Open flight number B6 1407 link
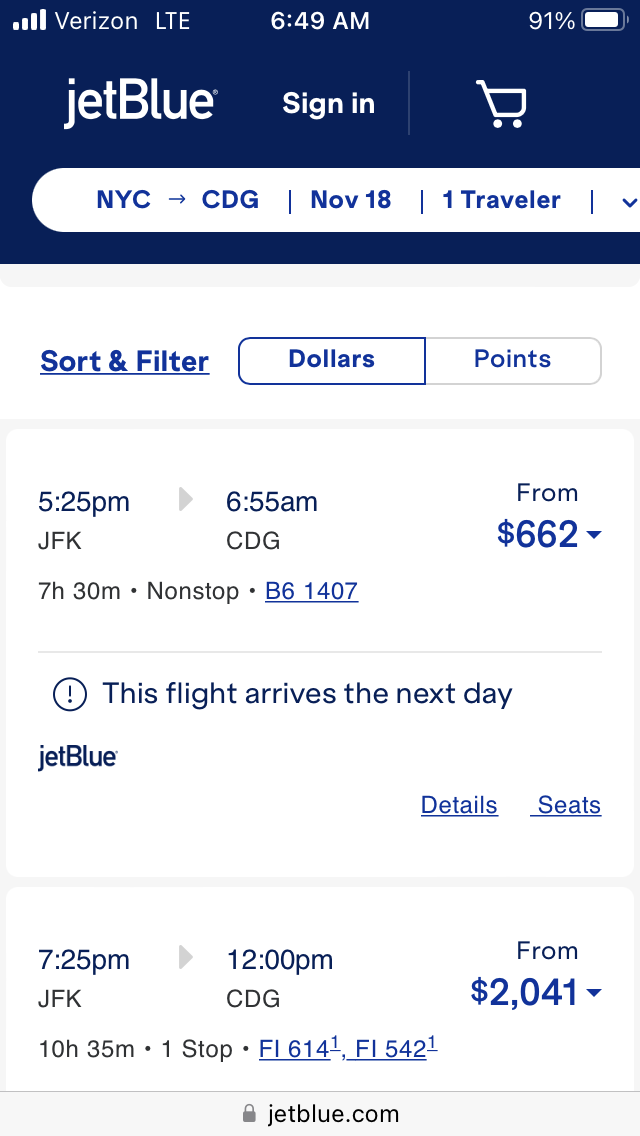The height and width of the screenshot is (1136, 640). [311, 591]
